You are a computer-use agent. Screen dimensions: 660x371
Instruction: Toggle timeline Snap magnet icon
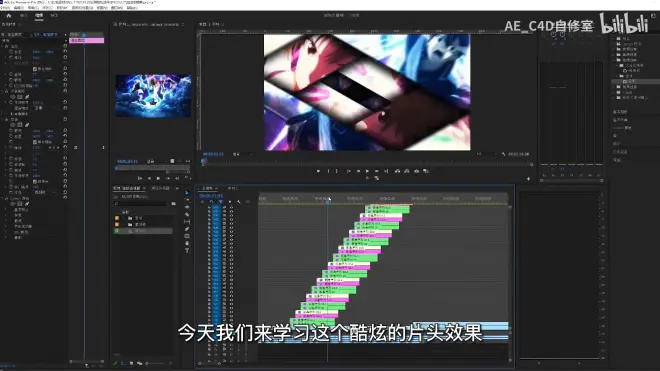pos(211,202)
